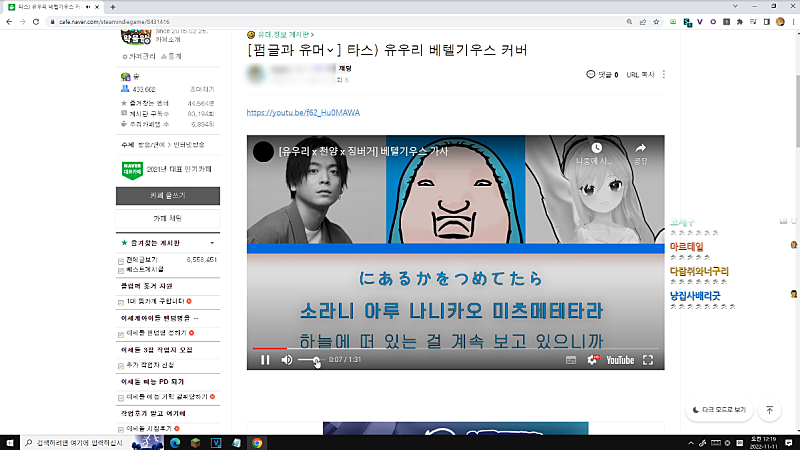Click user 마르테일 in the side list
This screenshot has width=800, height=450.
[x=687, y=246]
